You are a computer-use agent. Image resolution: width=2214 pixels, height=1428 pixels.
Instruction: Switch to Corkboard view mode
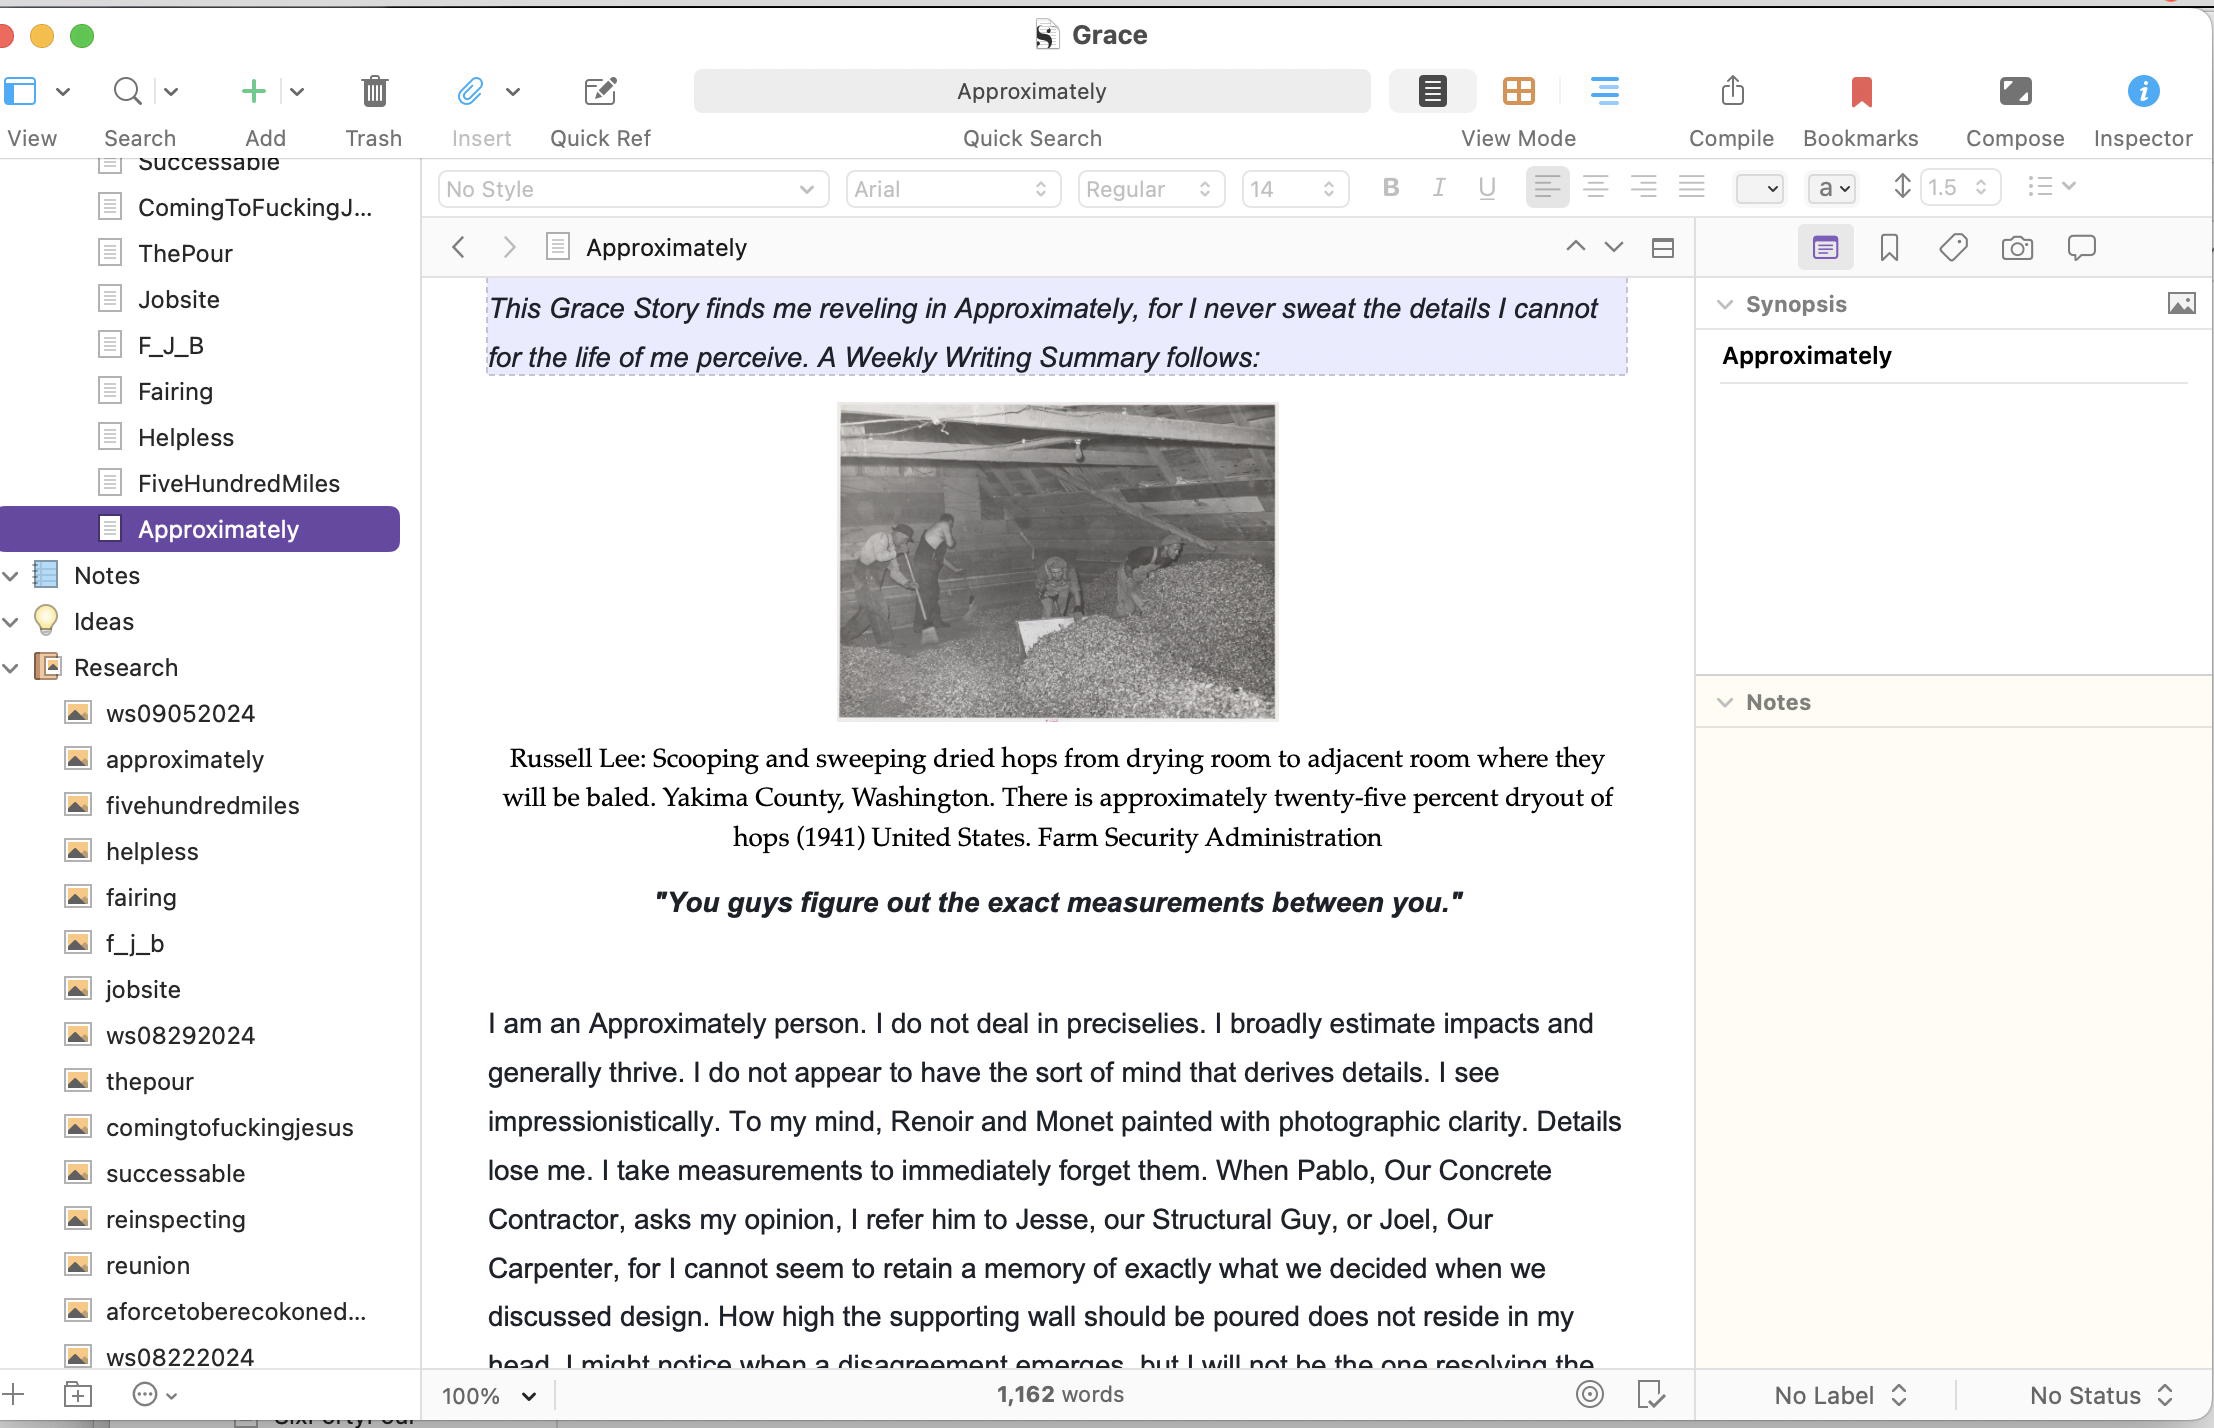pos(1518,91)
